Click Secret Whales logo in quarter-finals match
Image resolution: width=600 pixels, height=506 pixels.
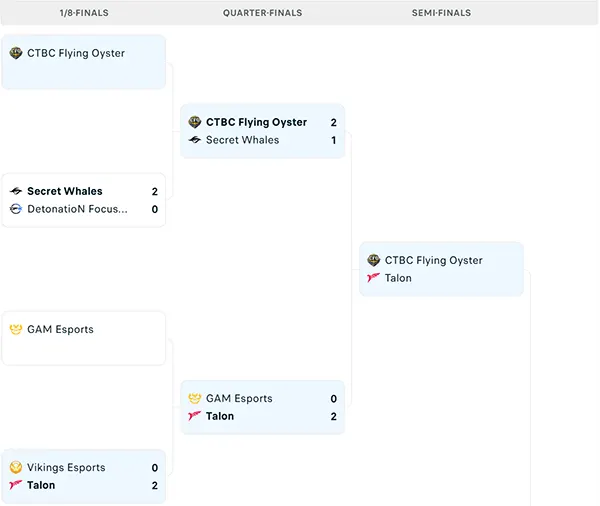click(x=195, y=140)
